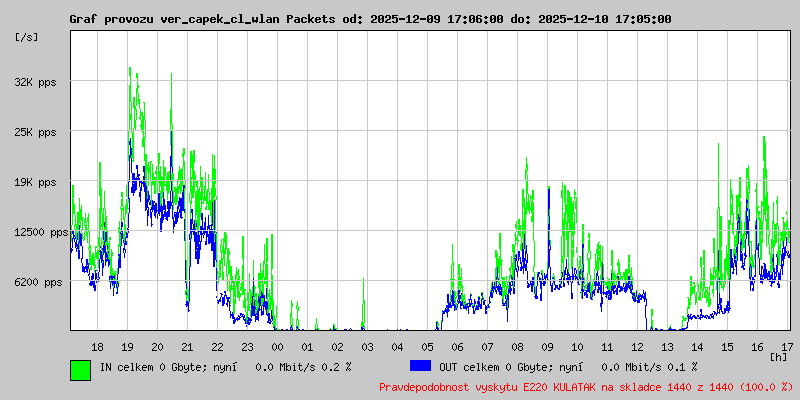Click hour label '12' on time axis

click(x=638, y=348)
